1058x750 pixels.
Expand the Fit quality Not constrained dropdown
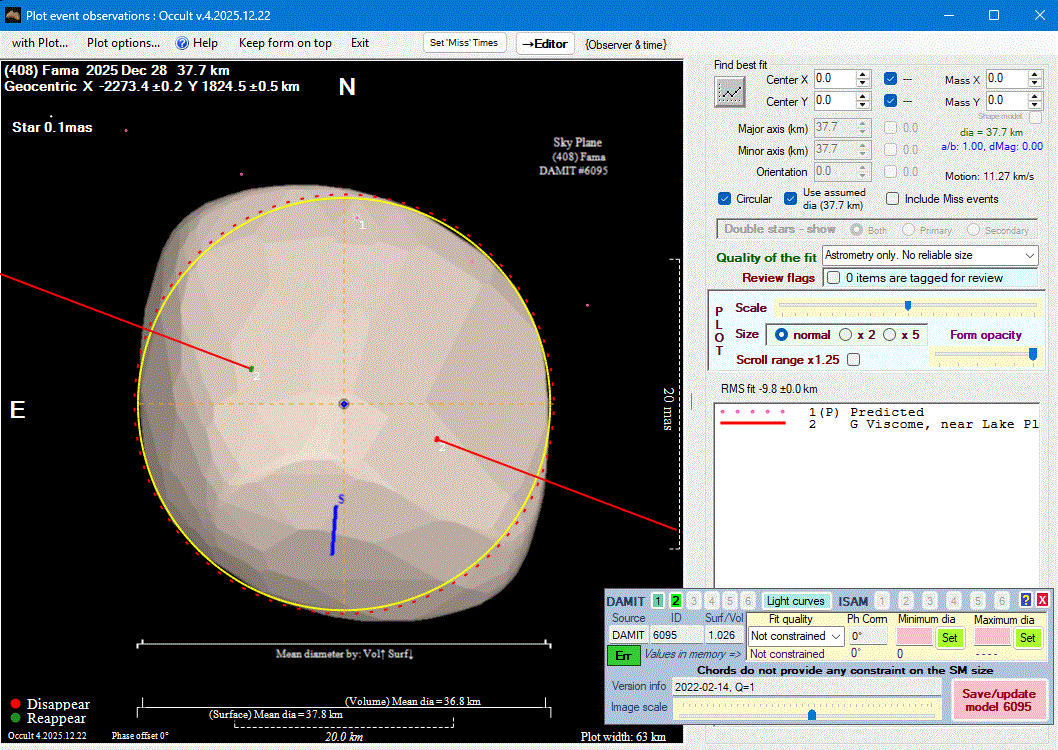point(796,636)
